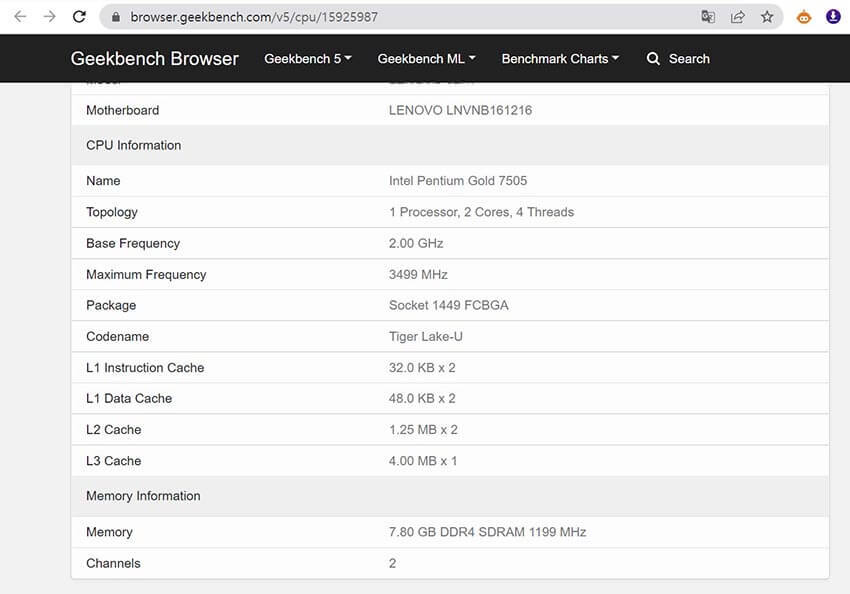Select the 1.25 MB x 2 value

click(423, 430)
